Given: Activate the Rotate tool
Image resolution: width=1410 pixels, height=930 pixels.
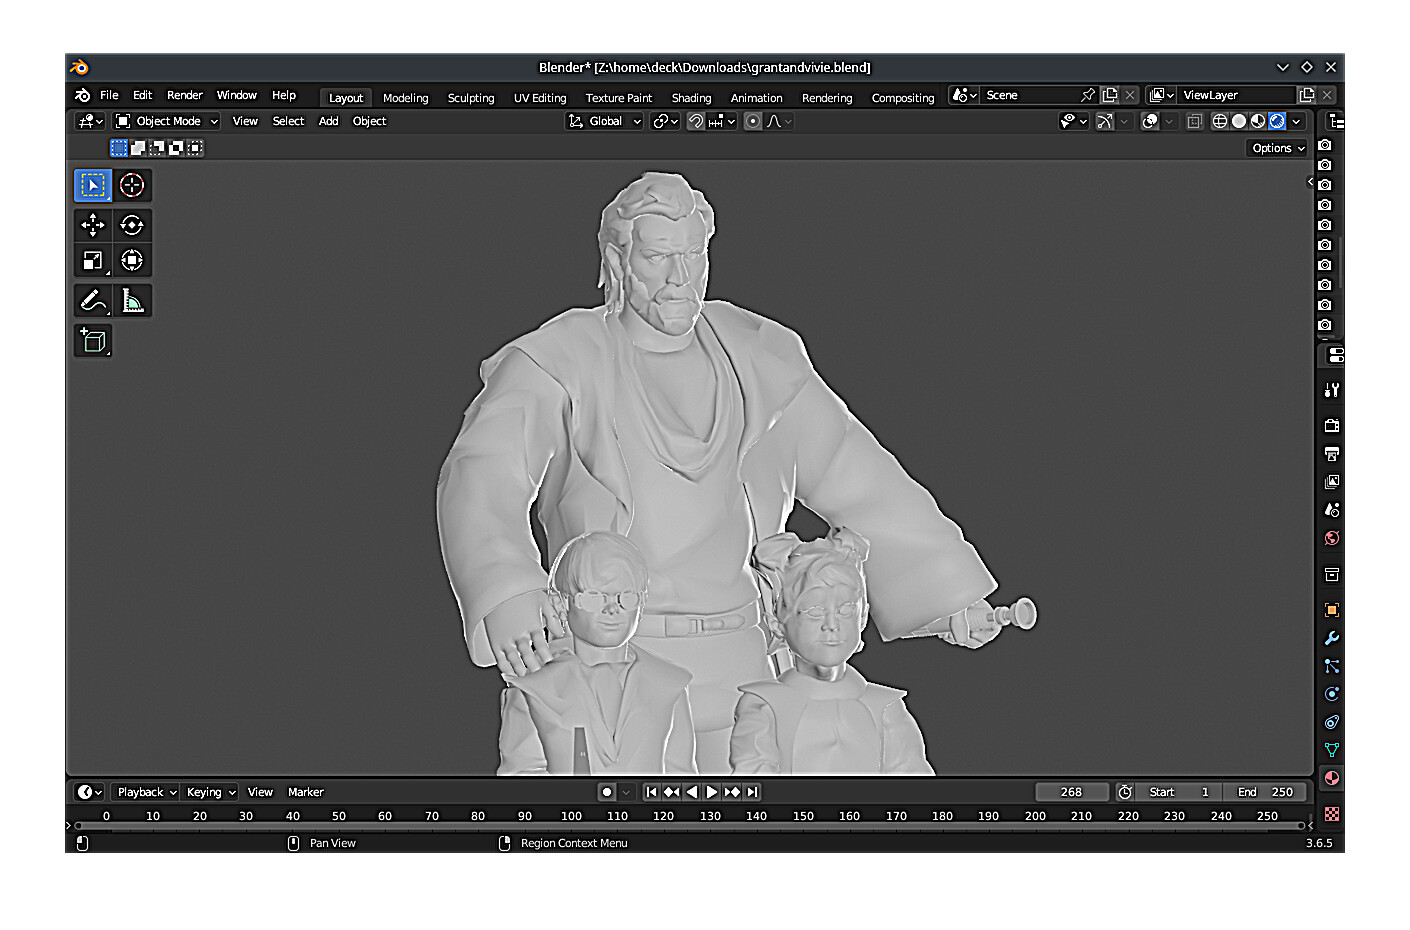Looking at the screenshot, I should tap(132, 225).
